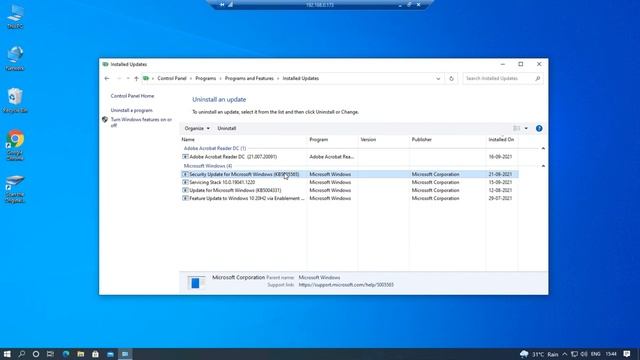
Task: Click the search magnifier icon
Action: tap(538, 78)
